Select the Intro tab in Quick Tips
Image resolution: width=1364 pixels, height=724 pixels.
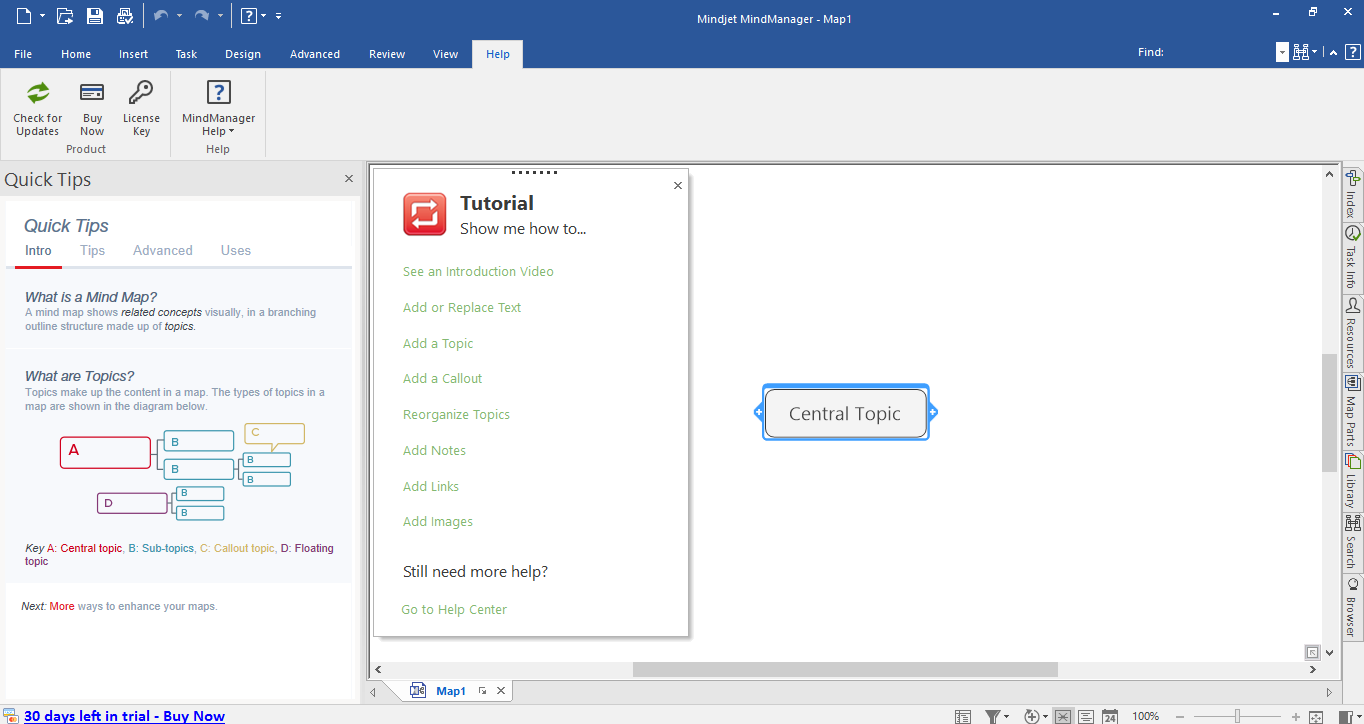coord(38,251)
